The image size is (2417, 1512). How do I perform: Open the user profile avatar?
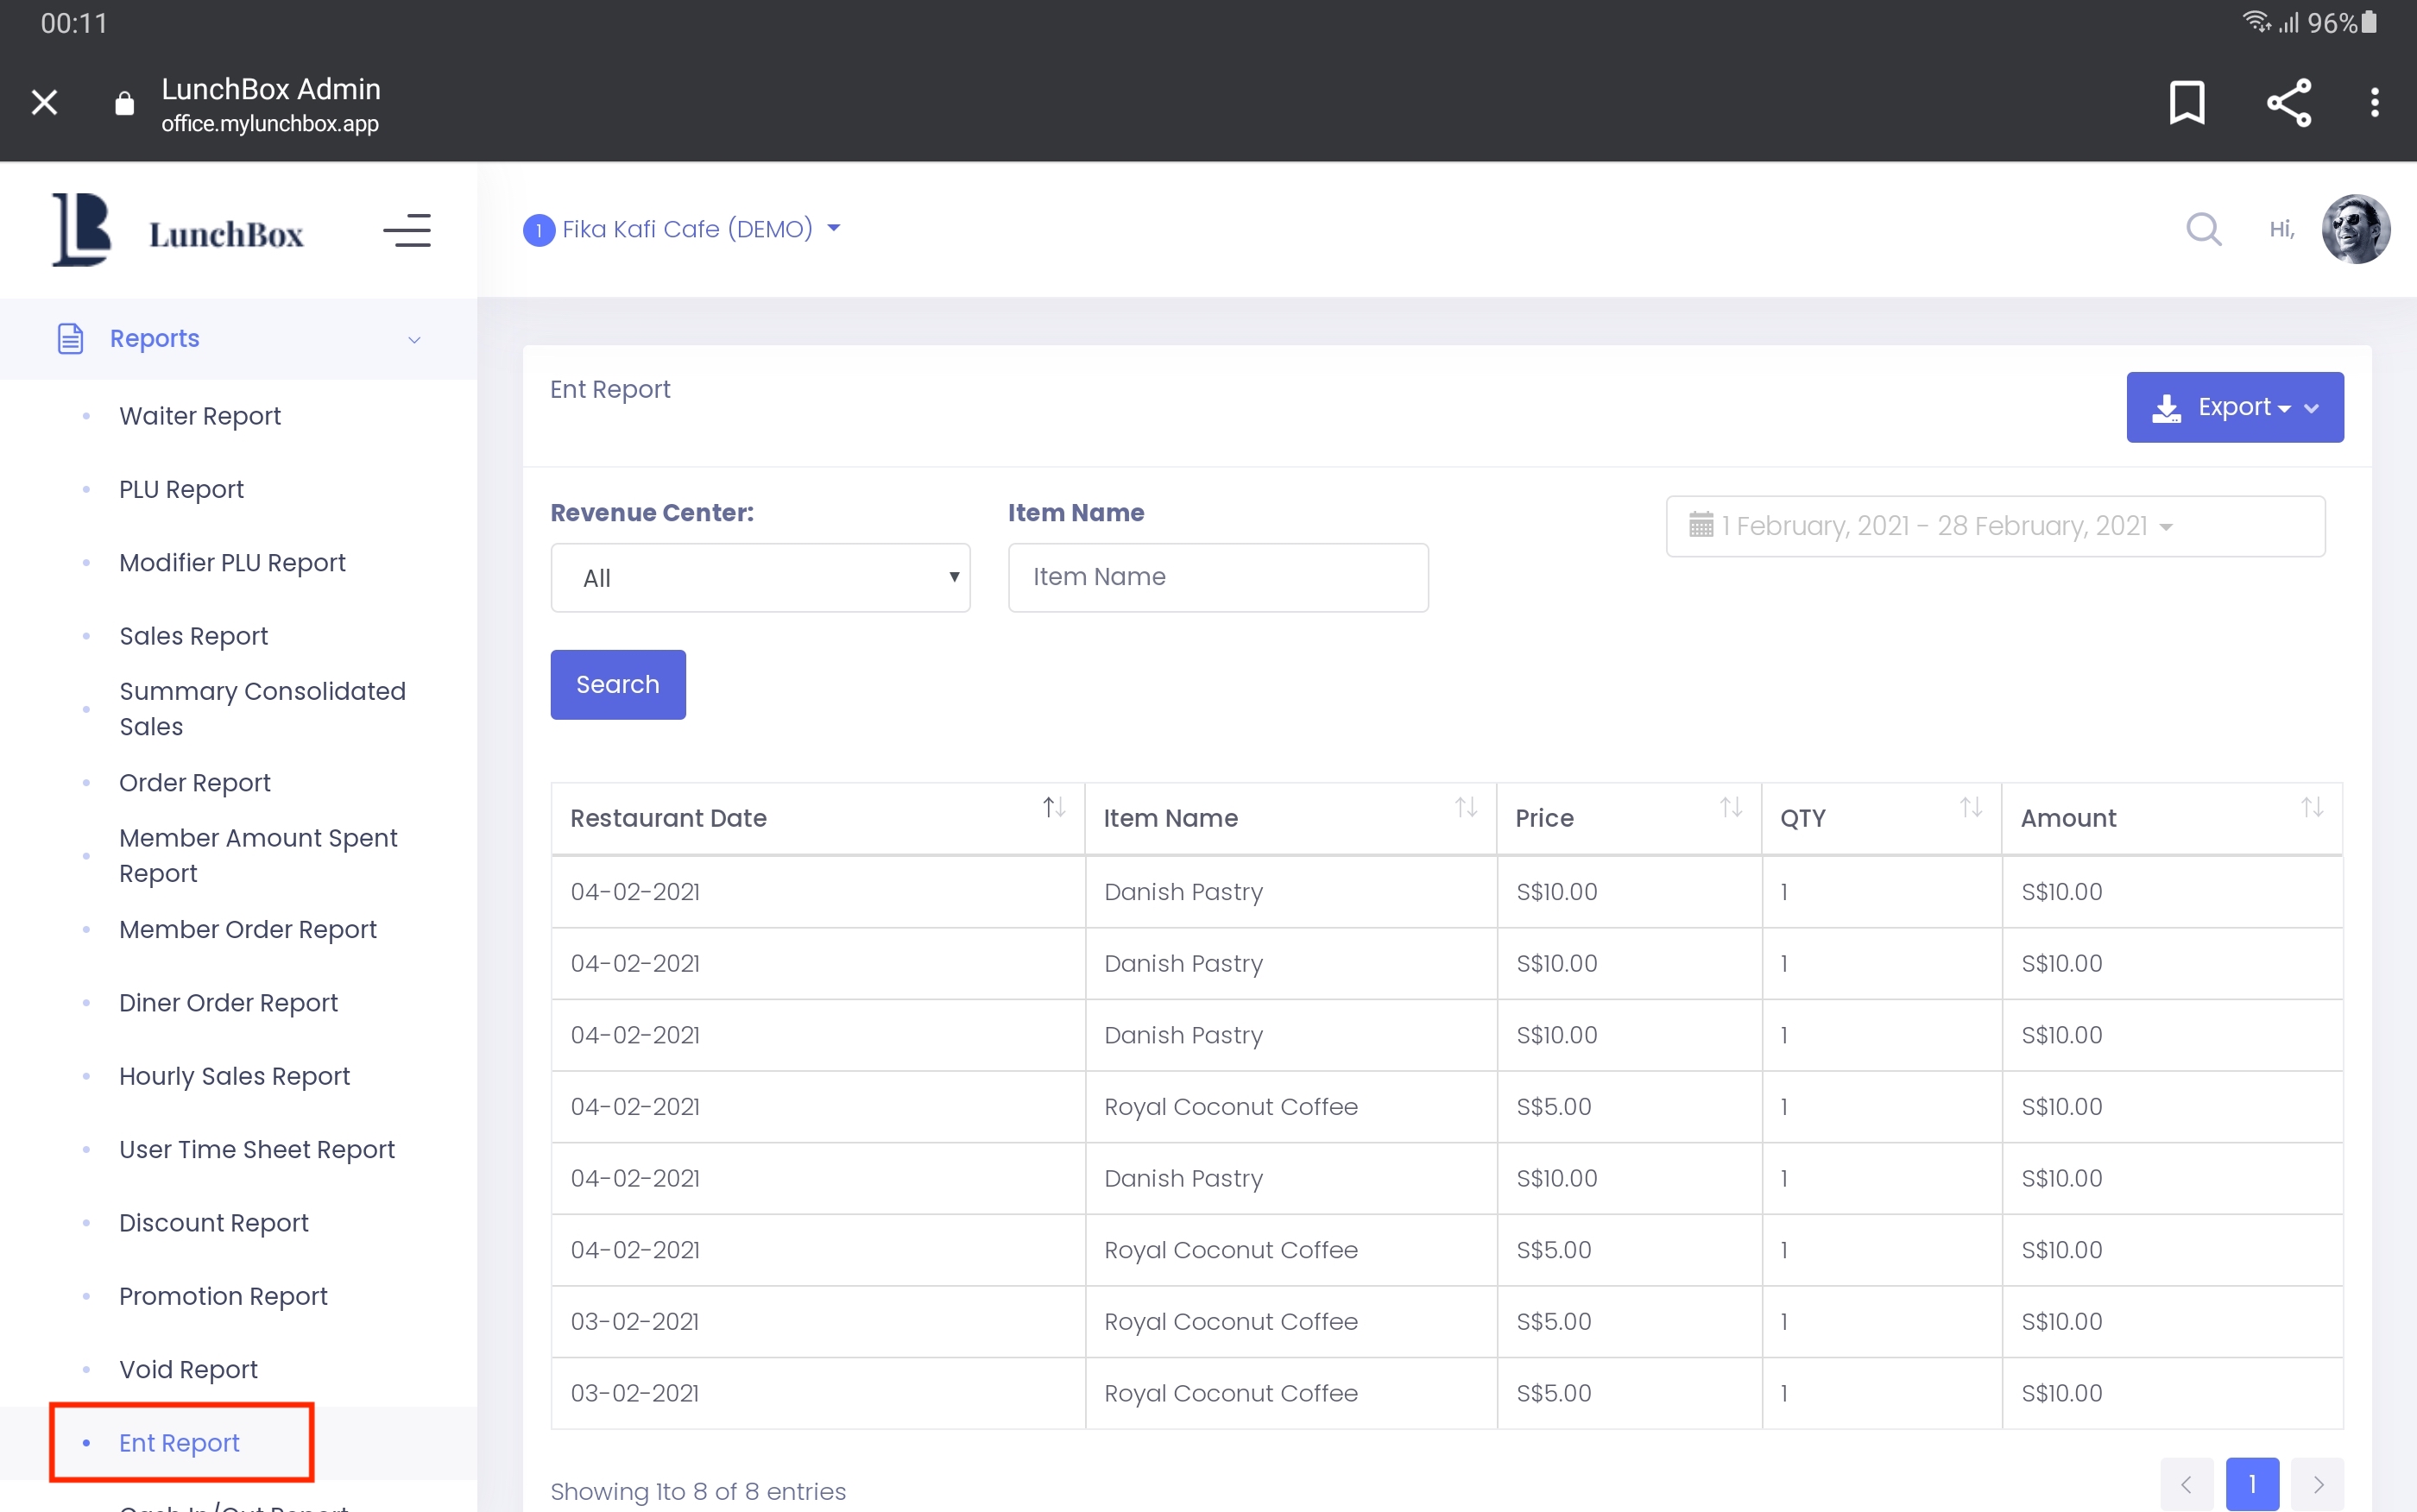coord(2355,229)
